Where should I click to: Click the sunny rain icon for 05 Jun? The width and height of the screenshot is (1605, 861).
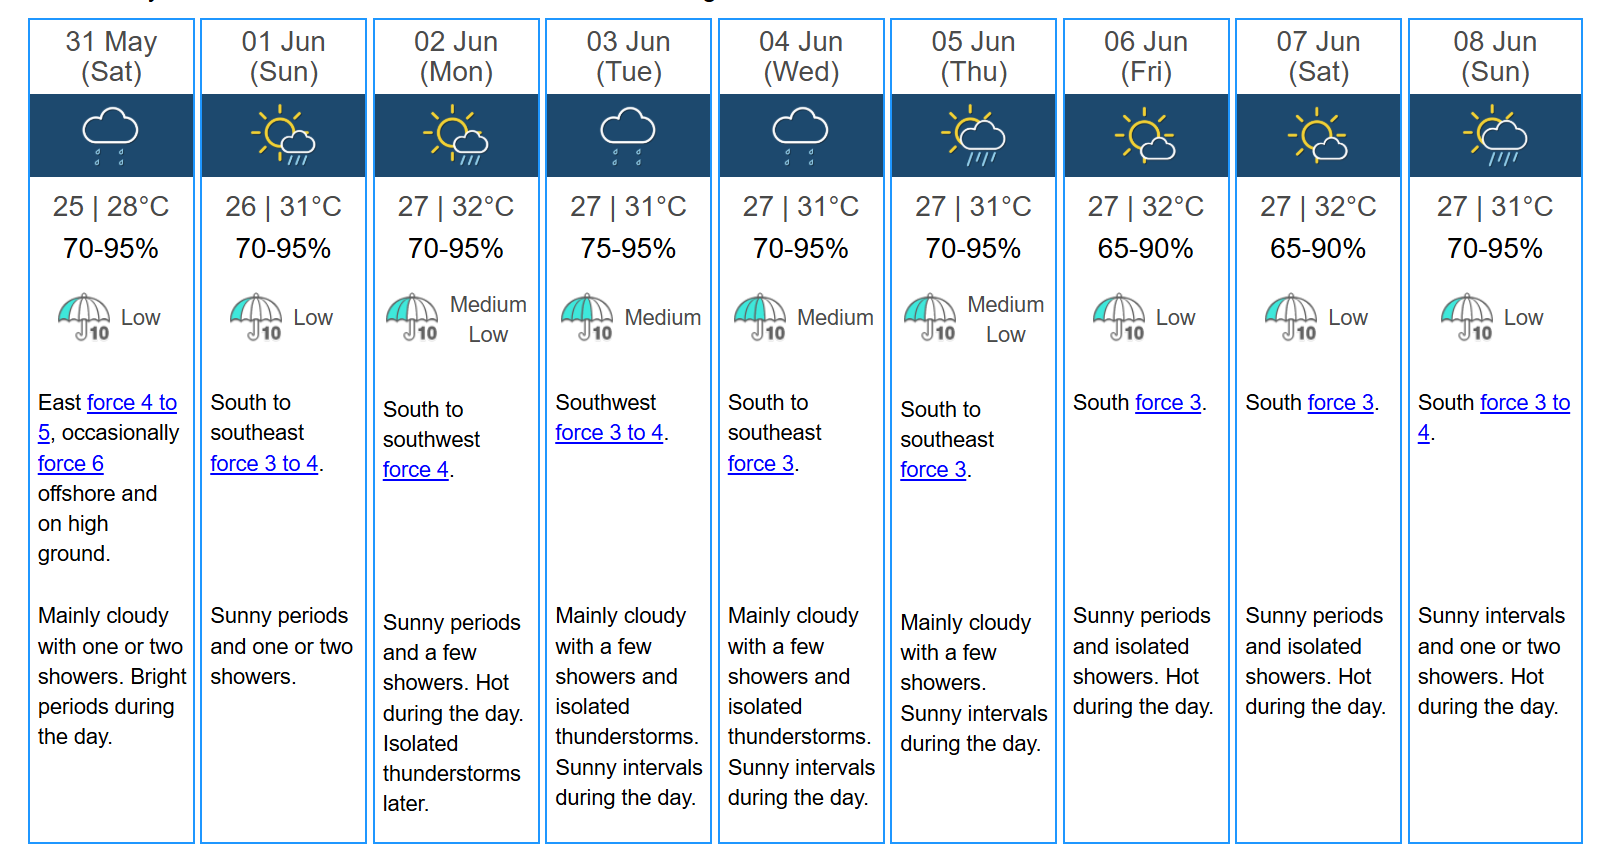(x=973, y=136)
